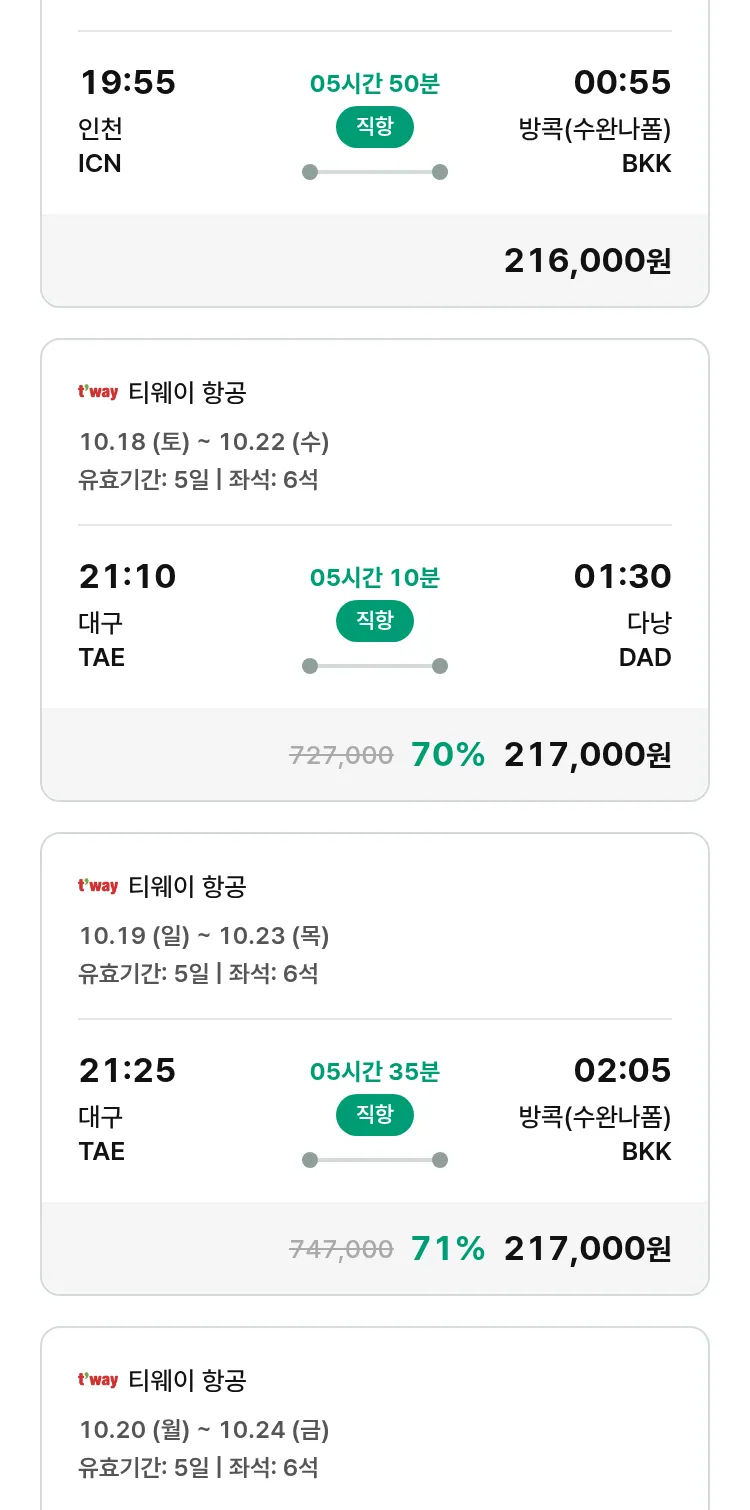The height and width of the screenshot is (1510, 750).
Task: Tap the 19:55 Incheon departure time
Action: click(127, 82)
